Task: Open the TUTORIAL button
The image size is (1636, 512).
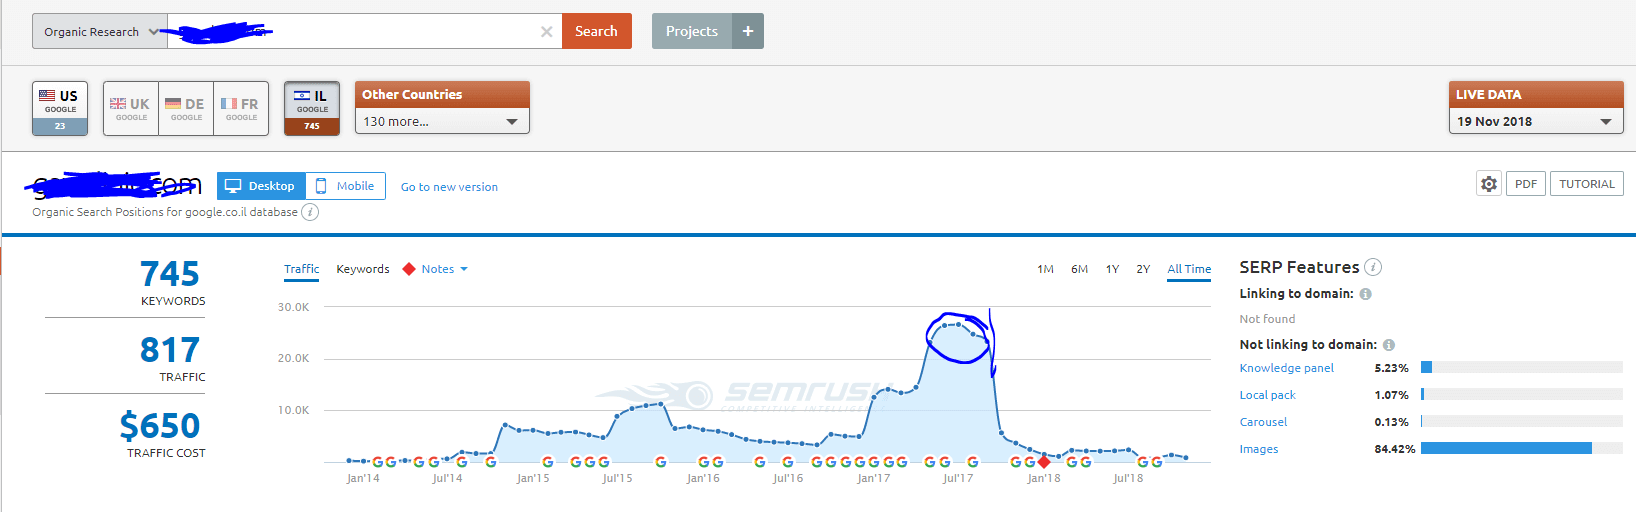Action: click(x=1587, y=184)
